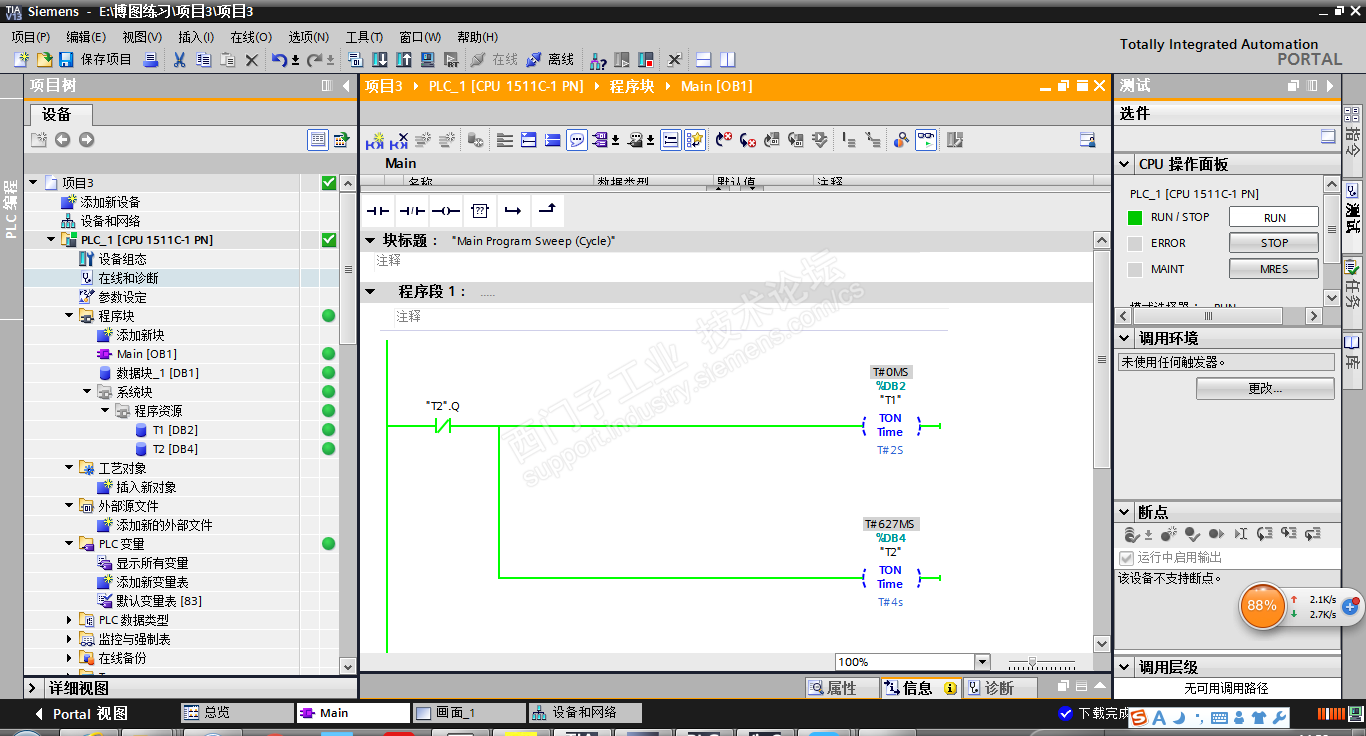Insert an open branch

[x=513, y=211]
